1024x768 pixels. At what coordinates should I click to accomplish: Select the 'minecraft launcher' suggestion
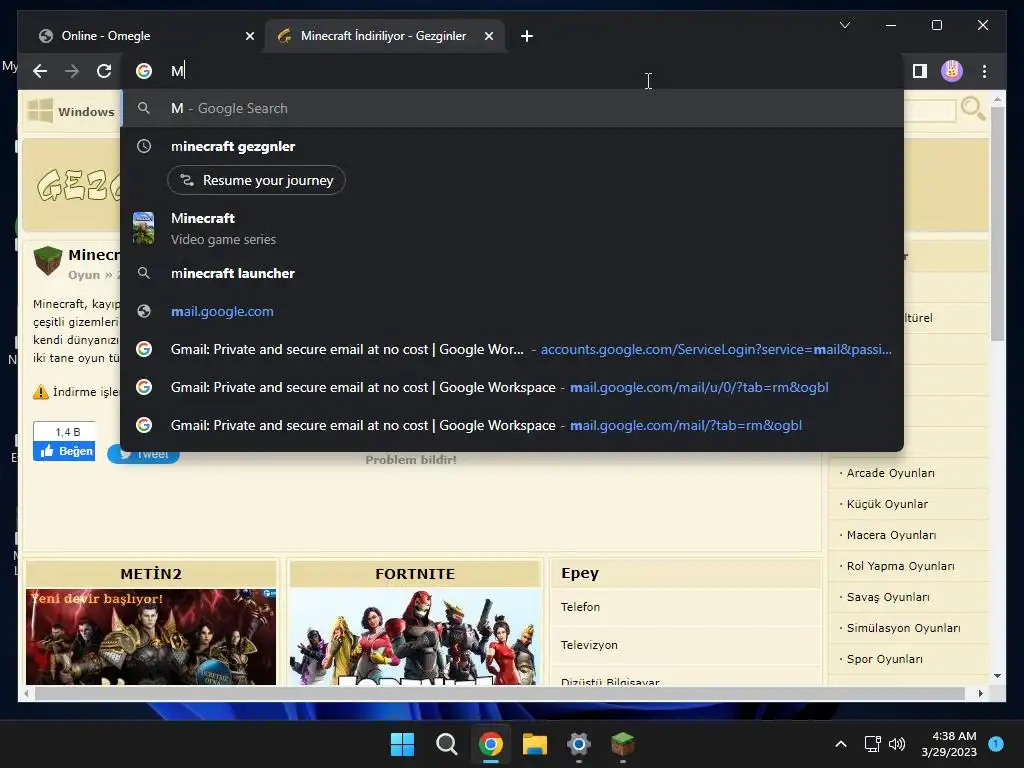coord(512,274)
